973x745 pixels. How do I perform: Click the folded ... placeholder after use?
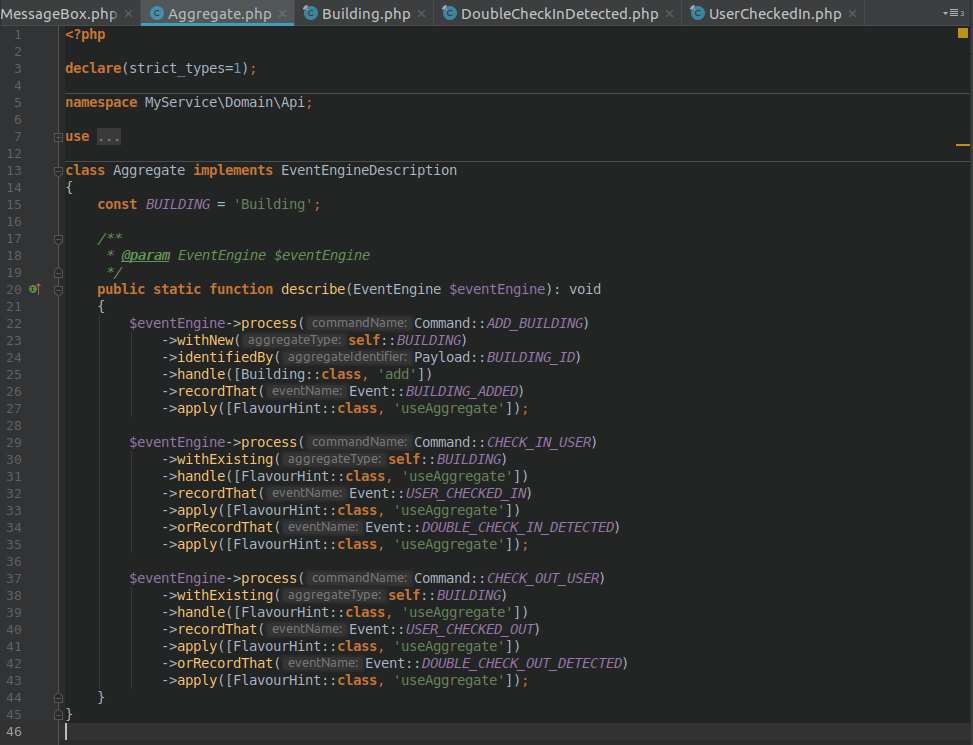[108, 136]
